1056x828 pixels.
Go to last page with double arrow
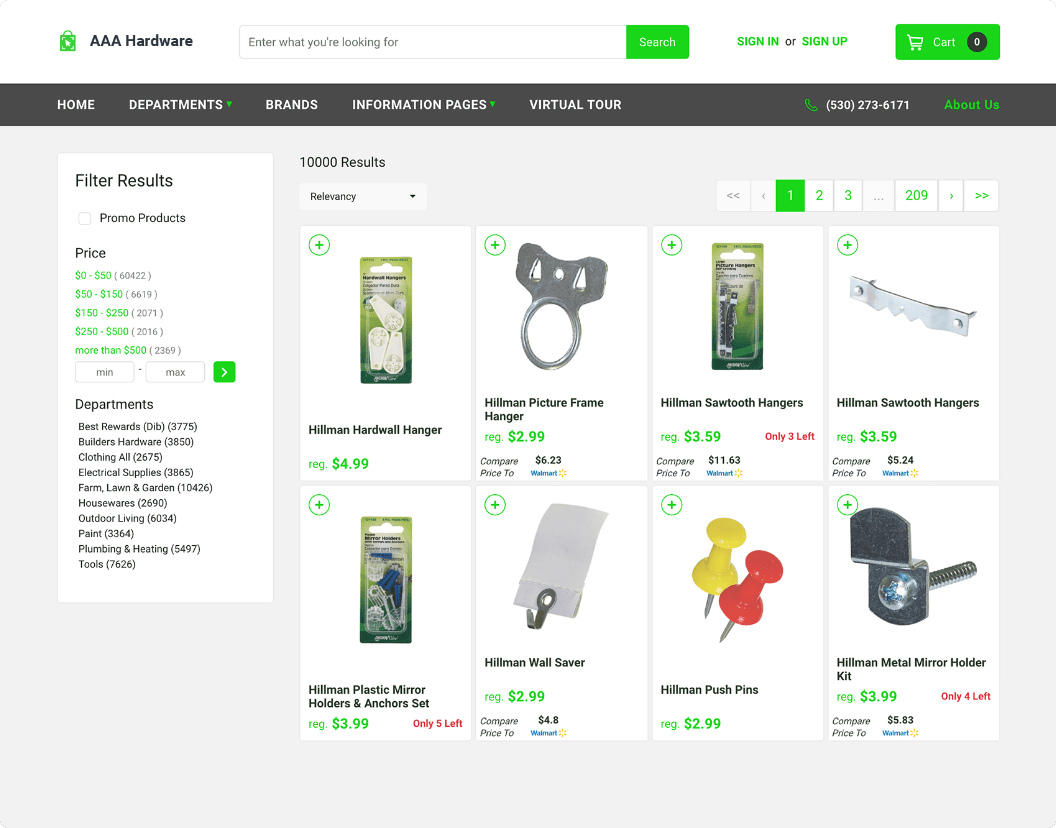(981, 196)
